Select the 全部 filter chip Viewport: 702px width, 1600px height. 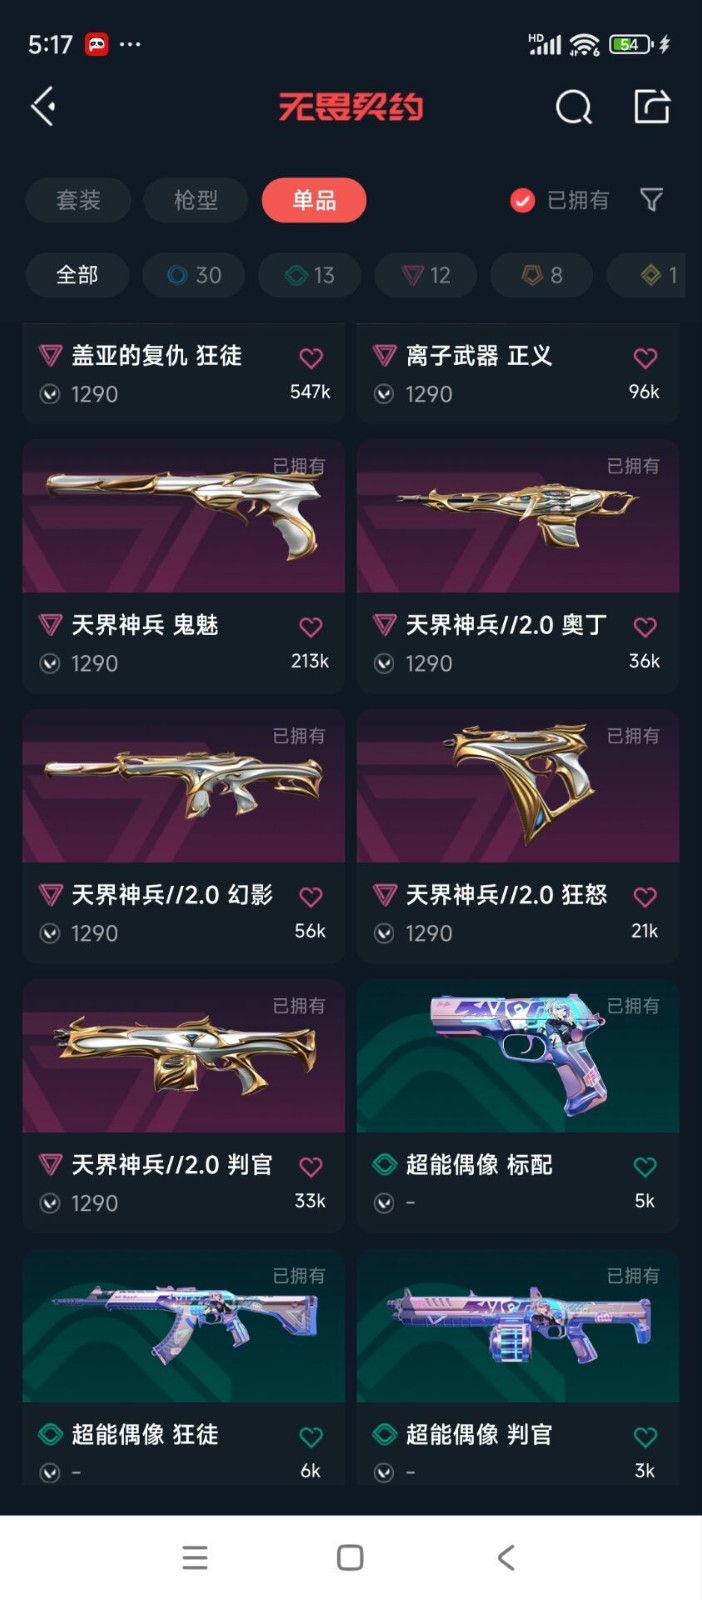coord(77,275)
